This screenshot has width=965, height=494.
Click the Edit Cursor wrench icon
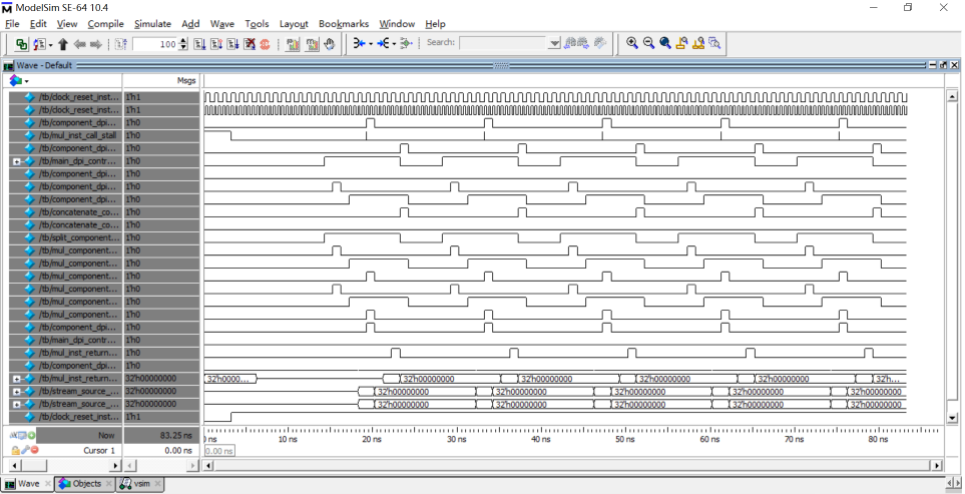[25, 450]
